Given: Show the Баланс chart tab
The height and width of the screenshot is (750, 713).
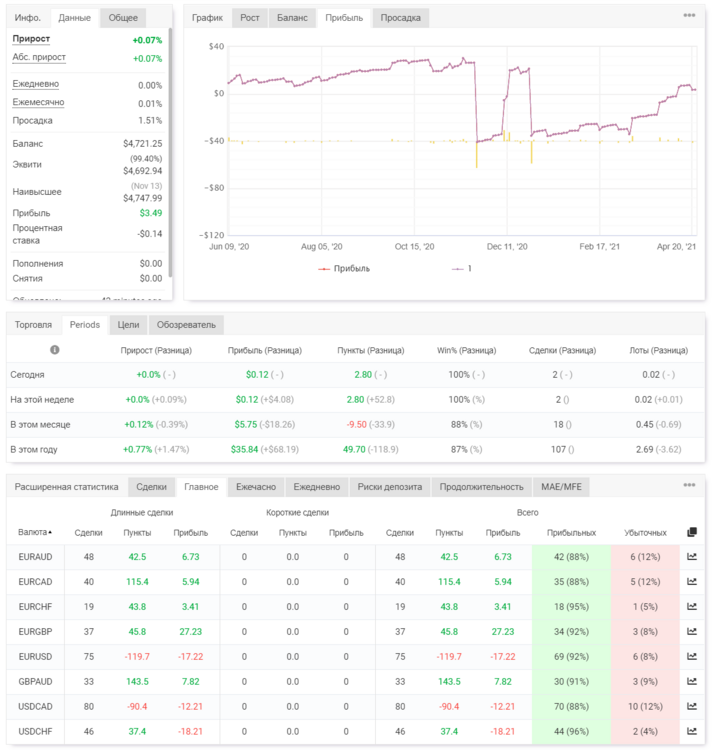Looking at the screenshot, I should (x=292, y=18).
